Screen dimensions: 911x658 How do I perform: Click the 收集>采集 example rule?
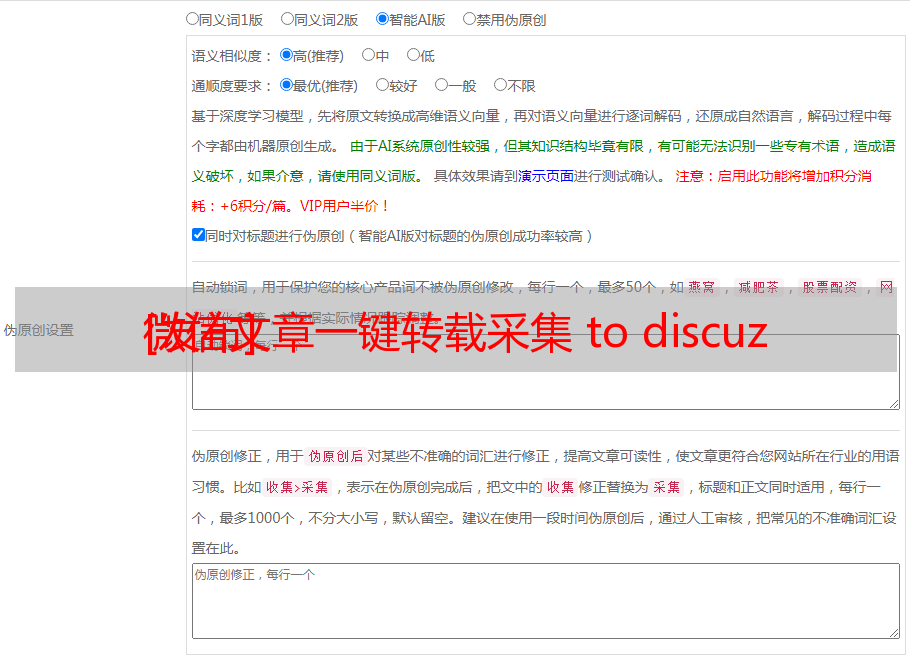[297, 487]
